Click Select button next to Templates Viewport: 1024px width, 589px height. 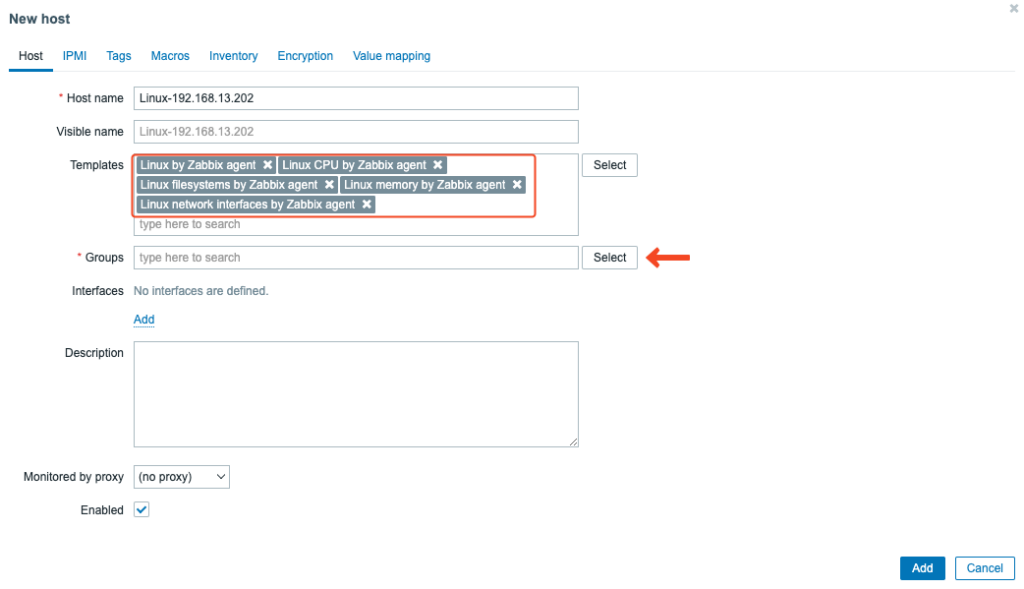(609, 165)
